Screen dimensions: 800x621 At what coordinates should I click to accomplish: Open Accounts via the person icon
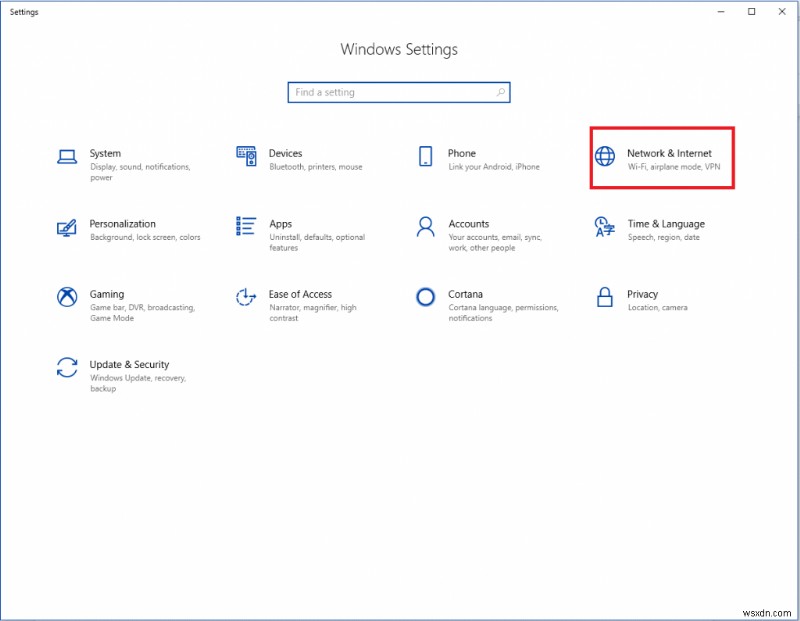click(425, 227)
